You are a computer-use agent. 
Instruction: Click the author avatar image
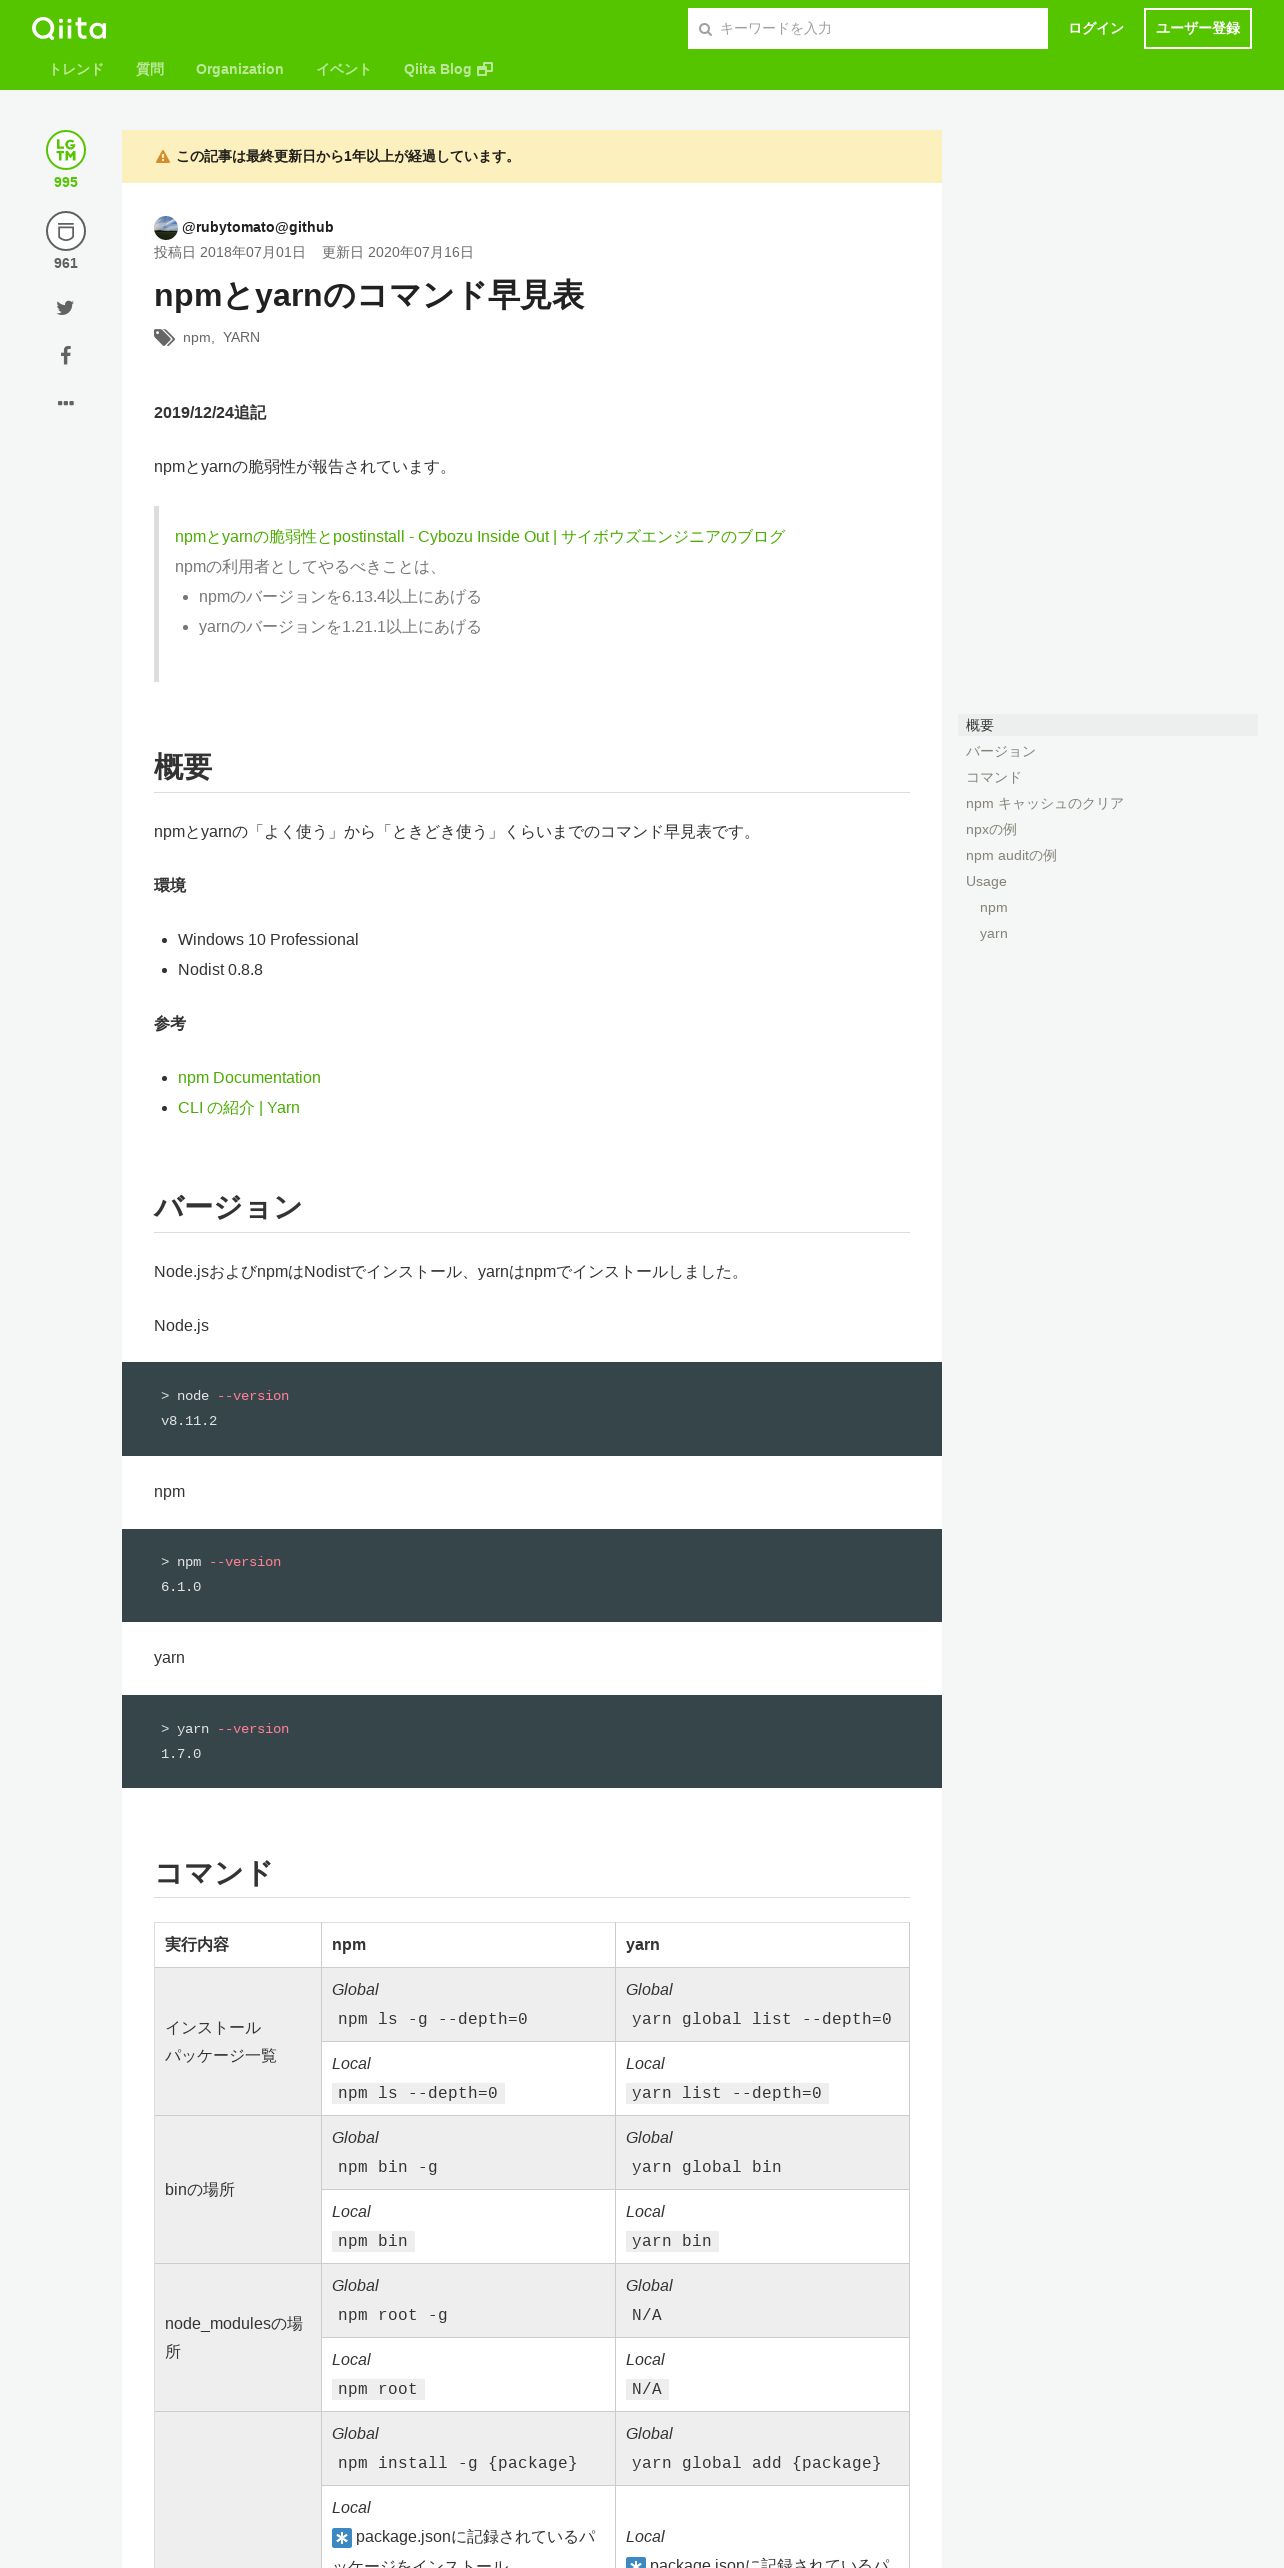[x=166, y=227]
